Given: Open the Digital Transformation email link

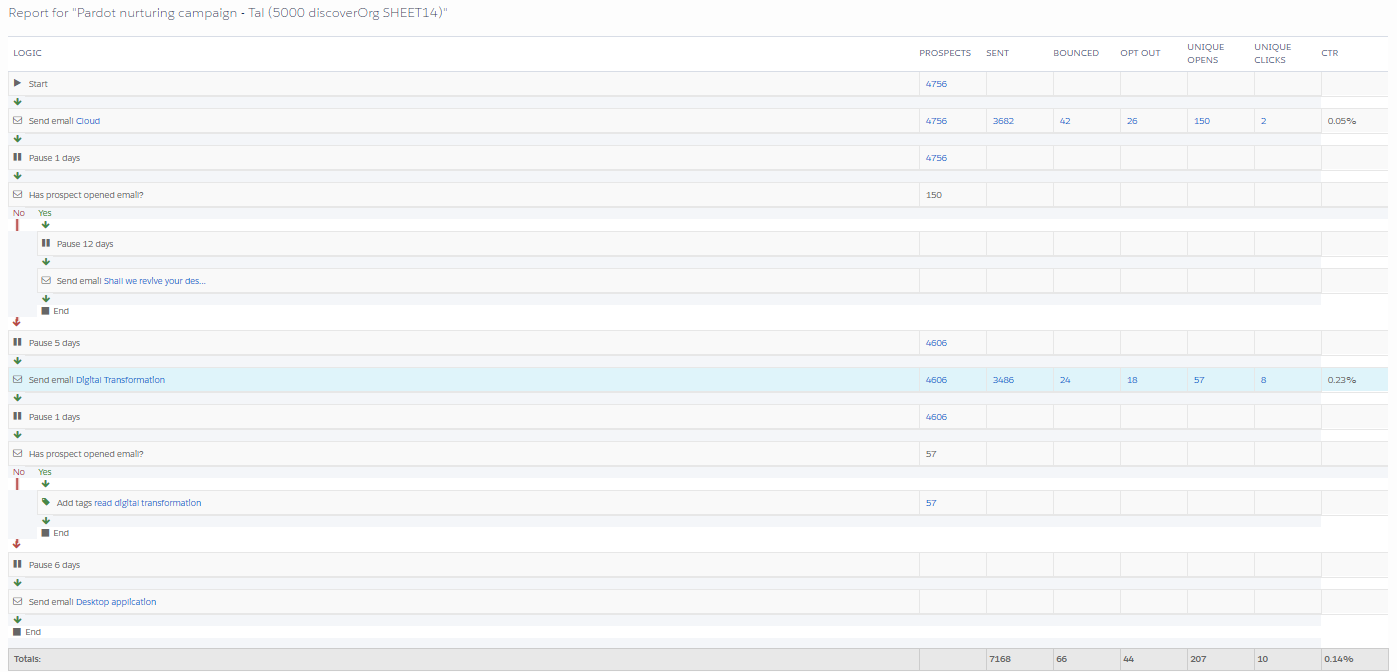Looking at the screenshot, I should point(120,380).
